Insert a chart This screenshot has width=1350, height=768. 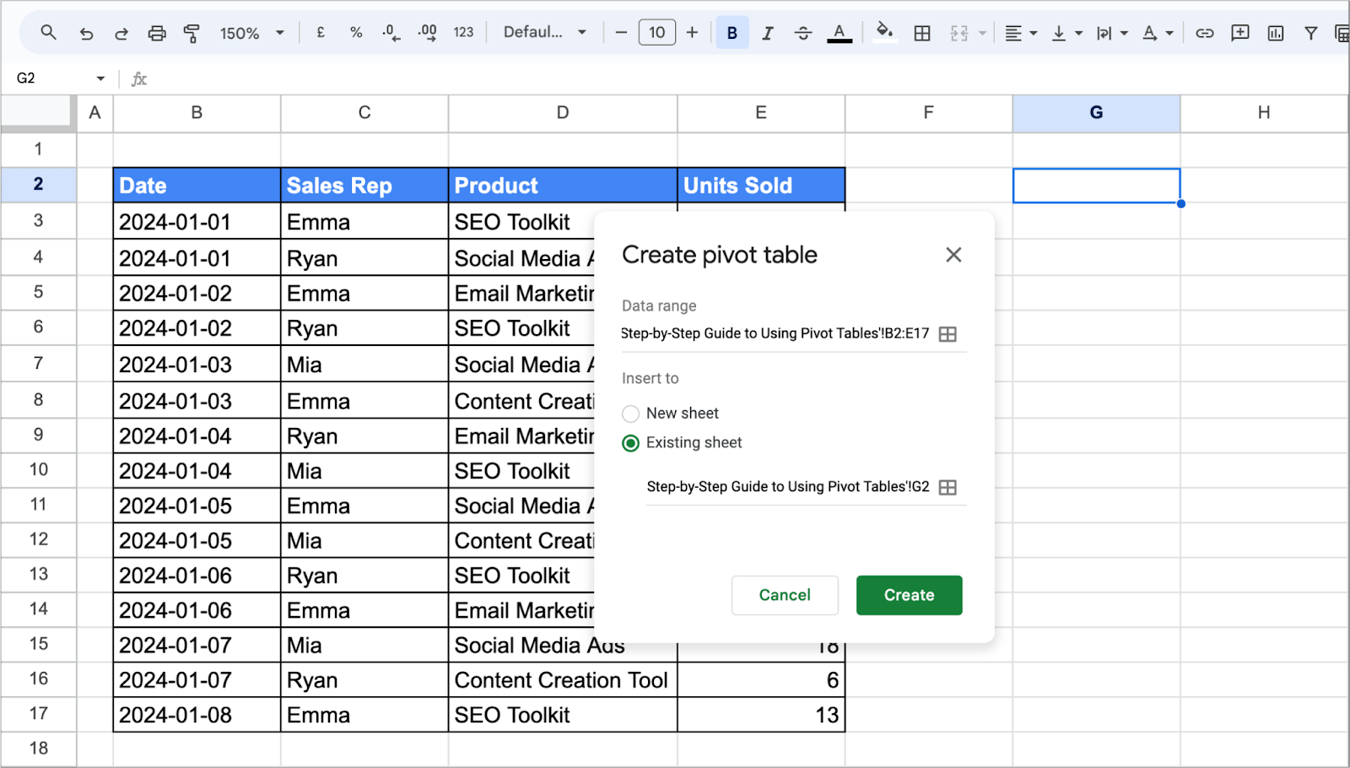tap(1276, 33)
